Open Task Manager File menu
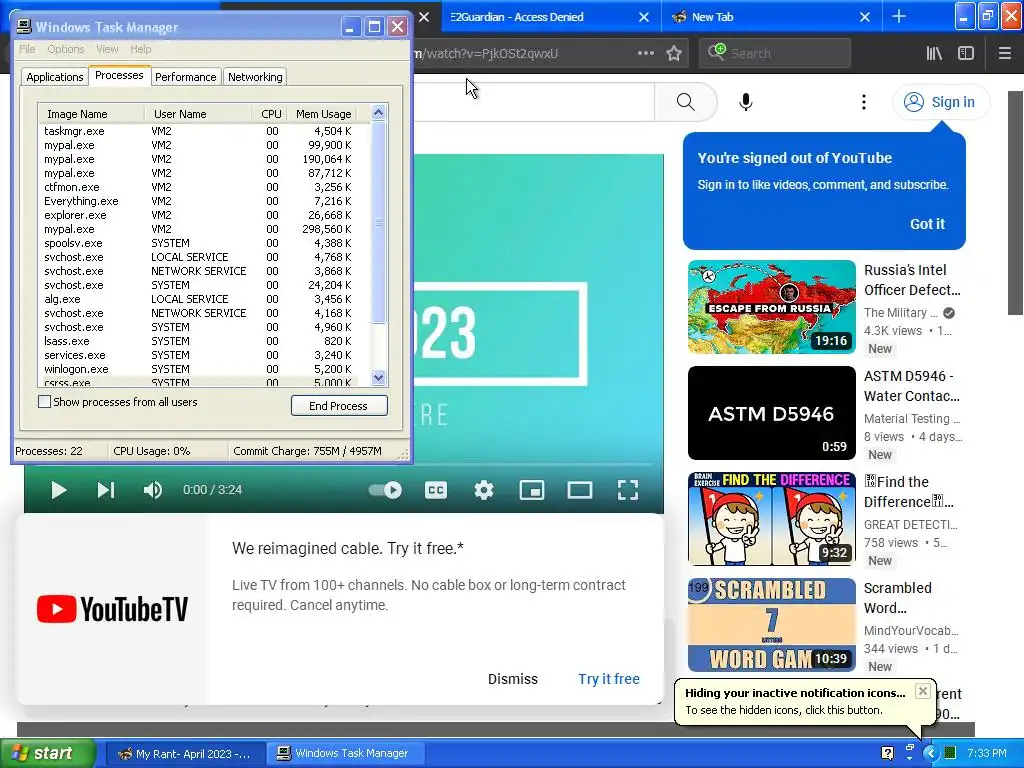 click(x=27, y=49)
